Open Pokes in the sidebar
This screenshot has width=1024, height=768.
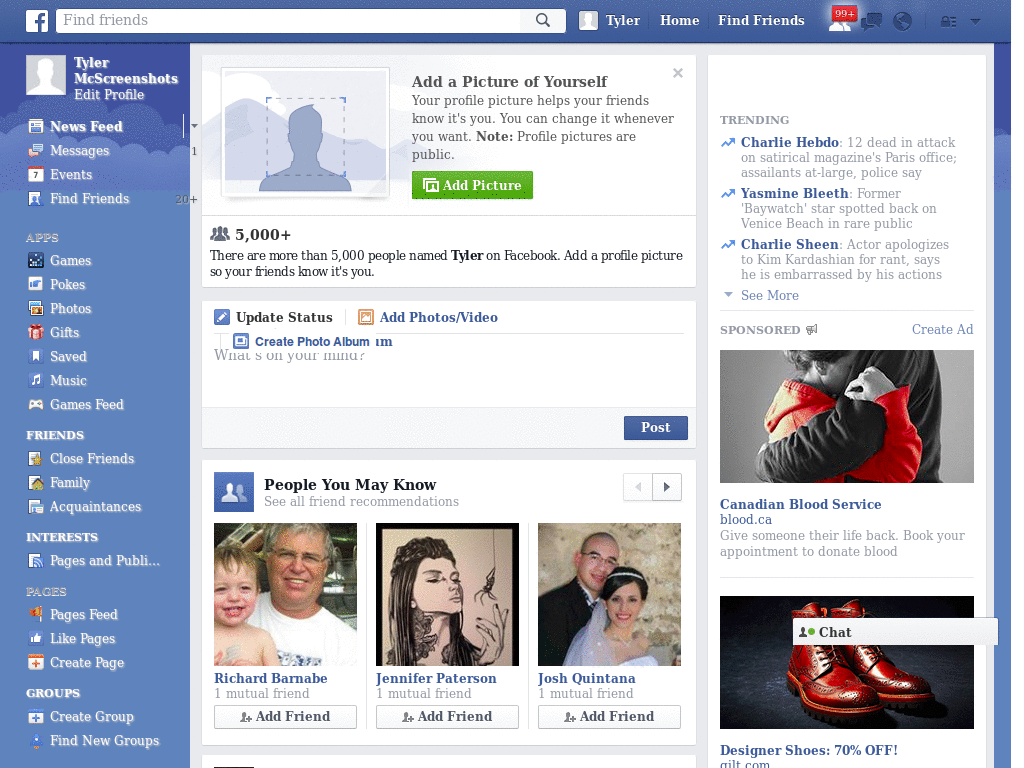[x=67, y=285]
